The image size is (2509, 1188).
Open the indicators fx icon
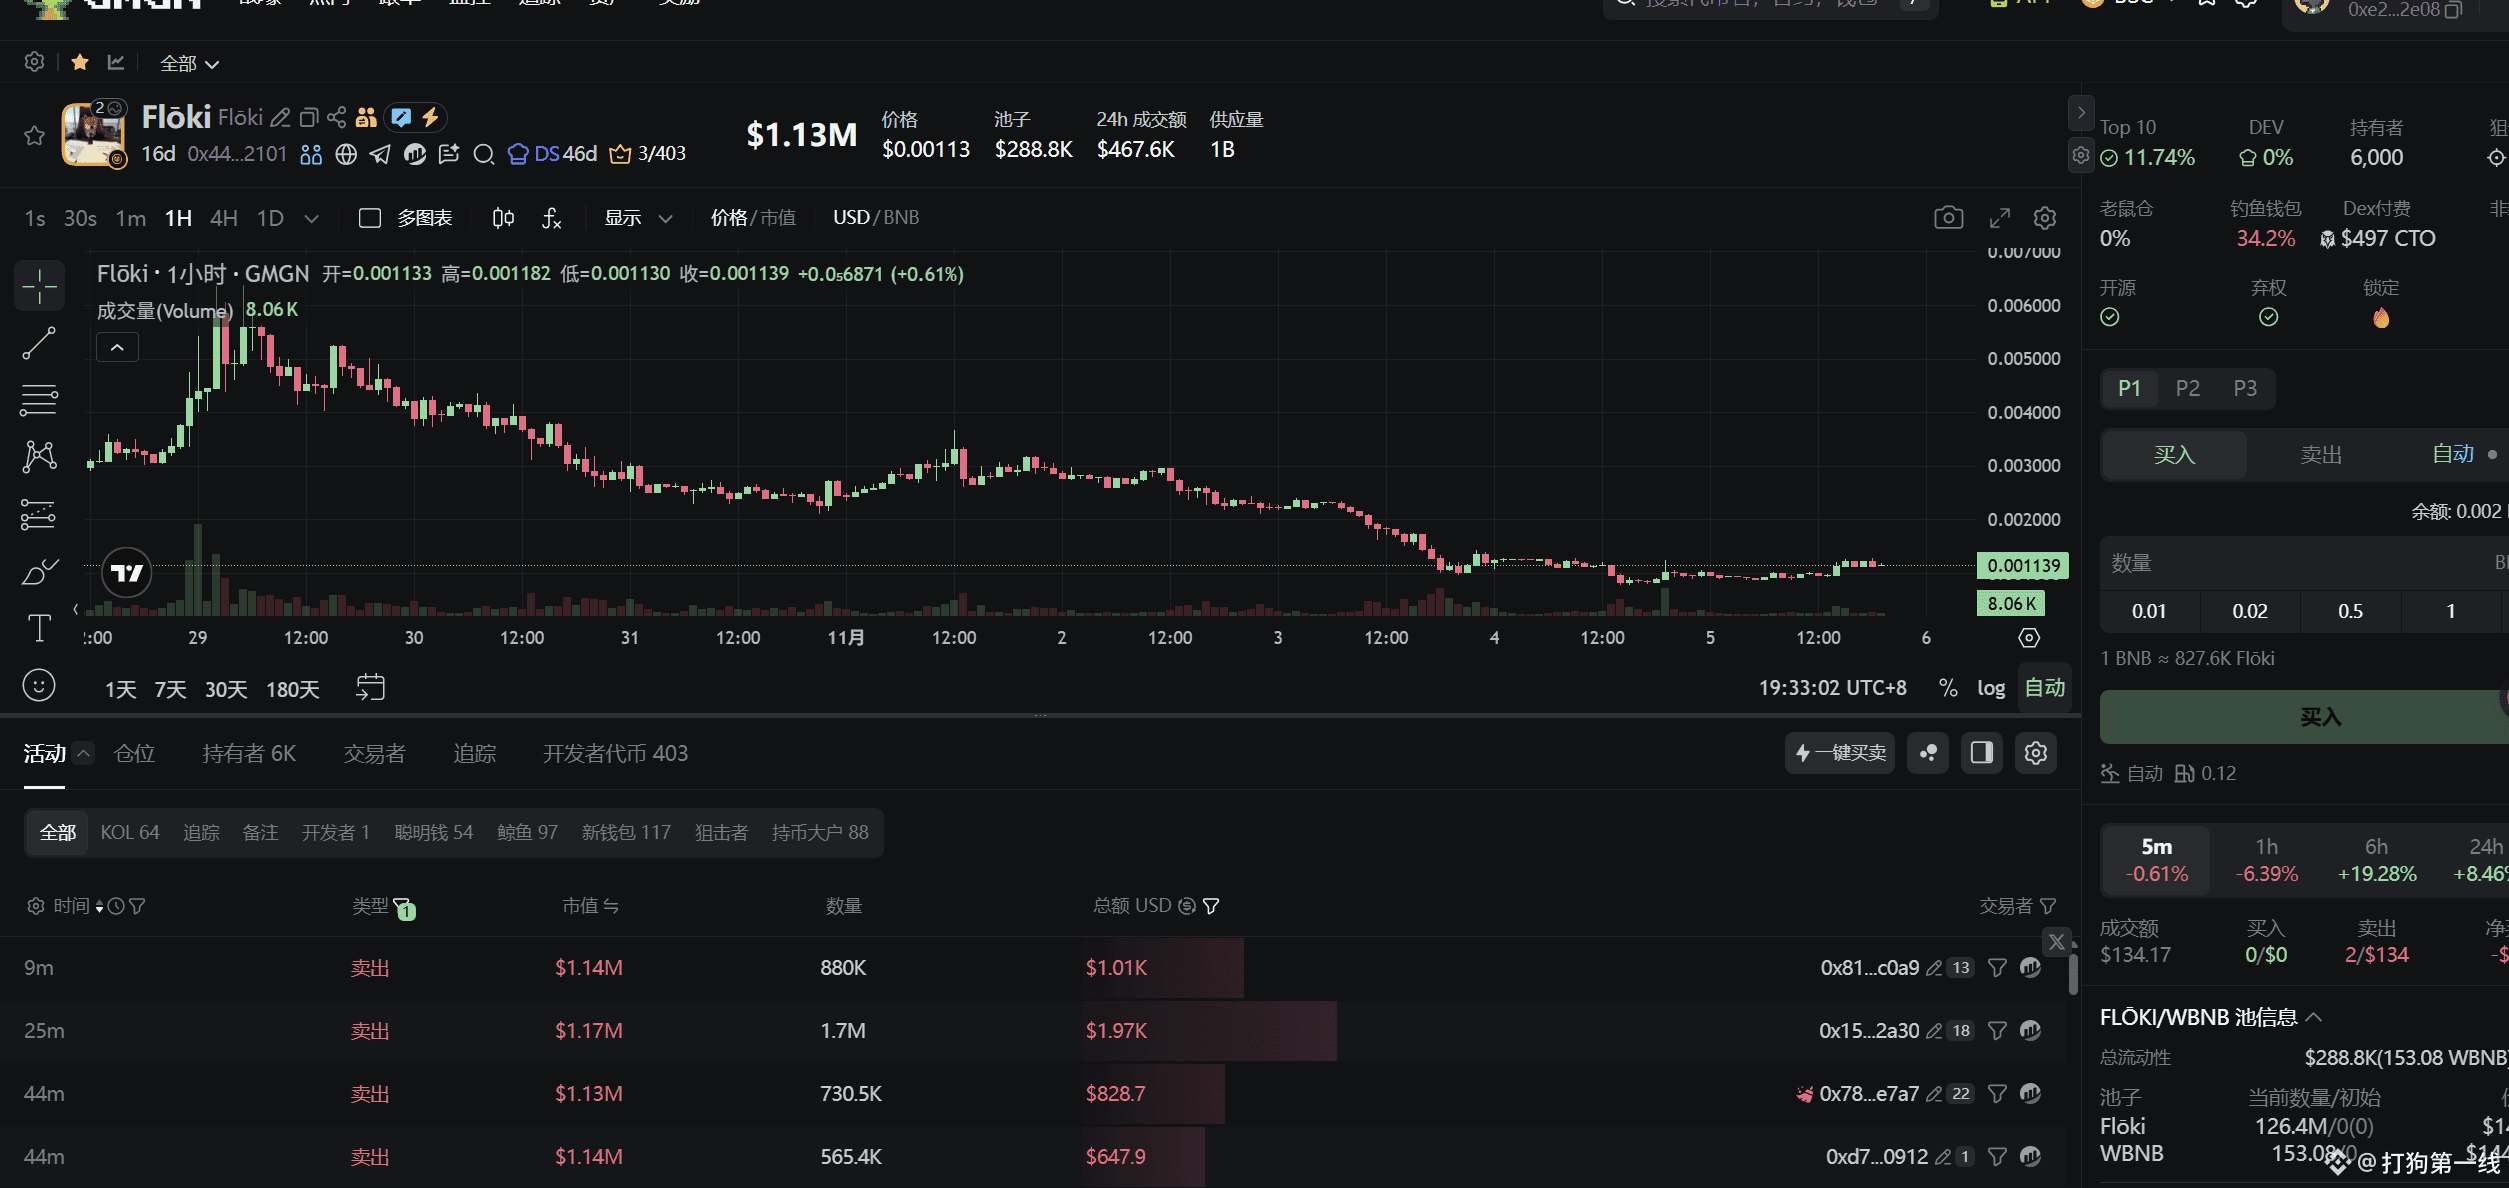tap(551, 218)
